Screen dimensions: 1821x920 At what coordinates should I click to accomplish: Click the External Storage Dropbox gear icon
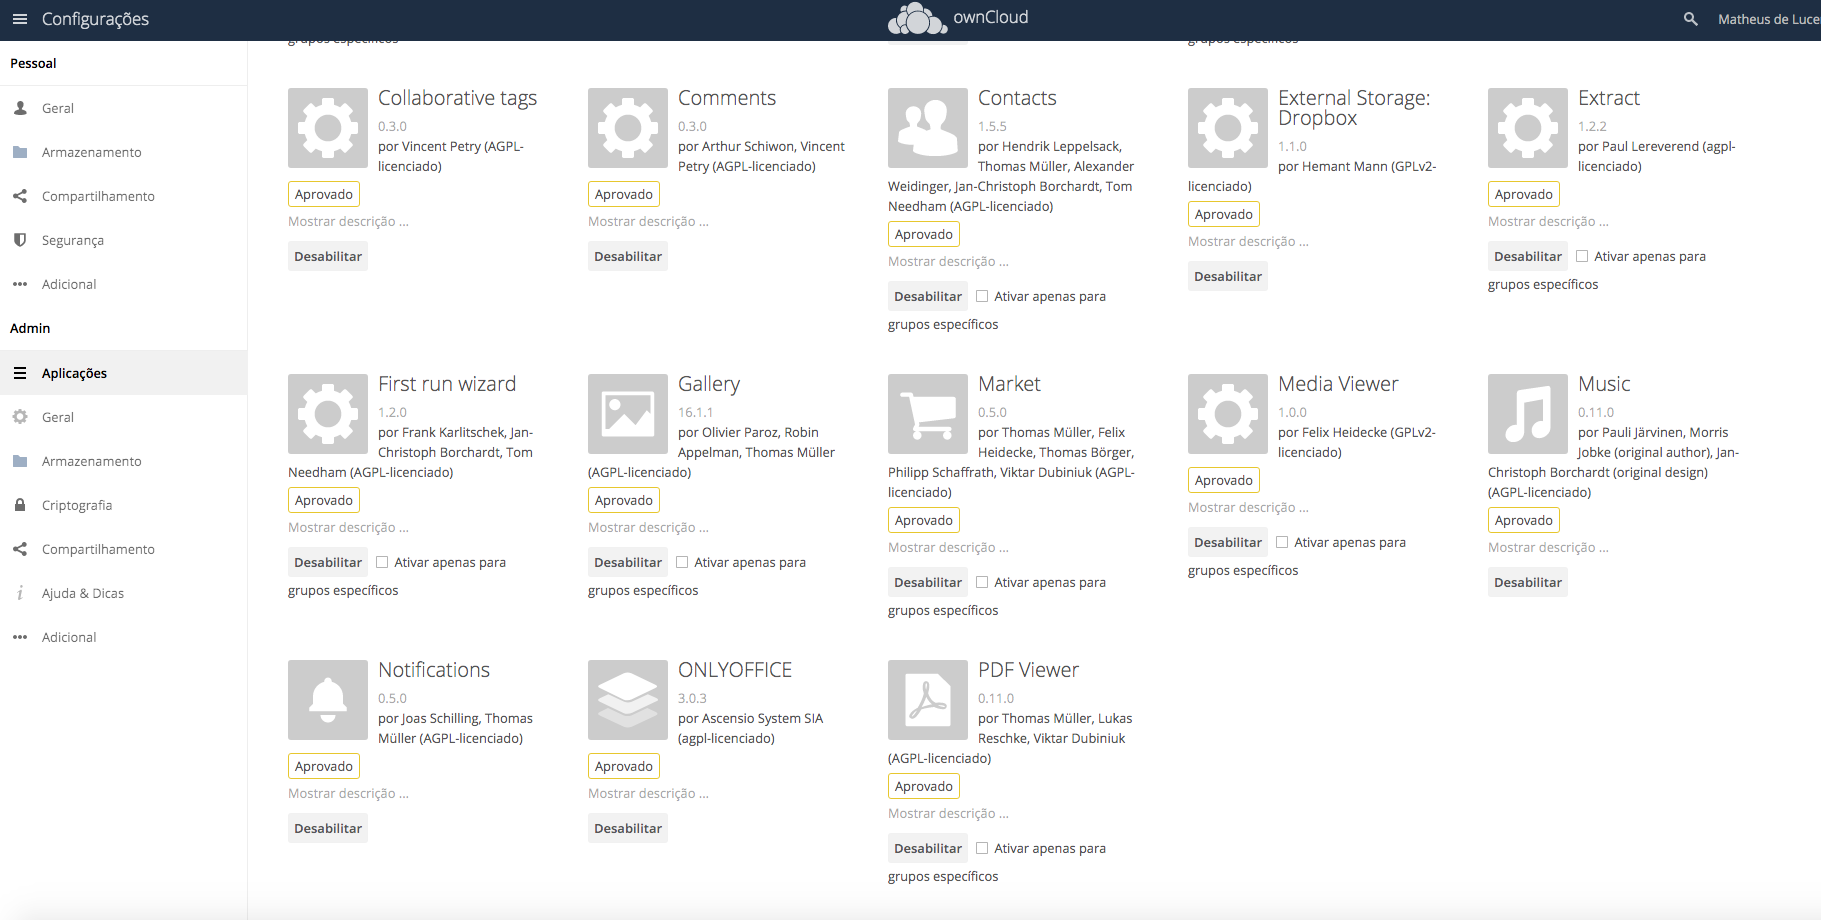point(1228,128)
